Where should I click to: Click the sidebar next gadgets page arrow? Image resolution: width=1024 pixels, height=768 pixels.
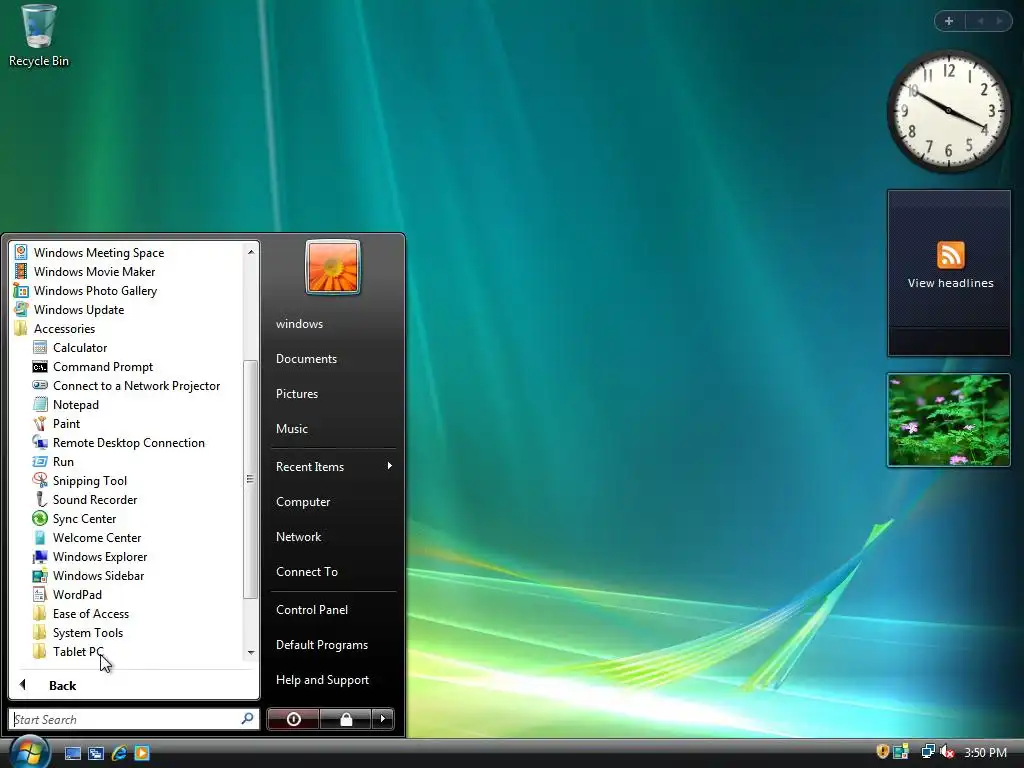click(999, 21)
